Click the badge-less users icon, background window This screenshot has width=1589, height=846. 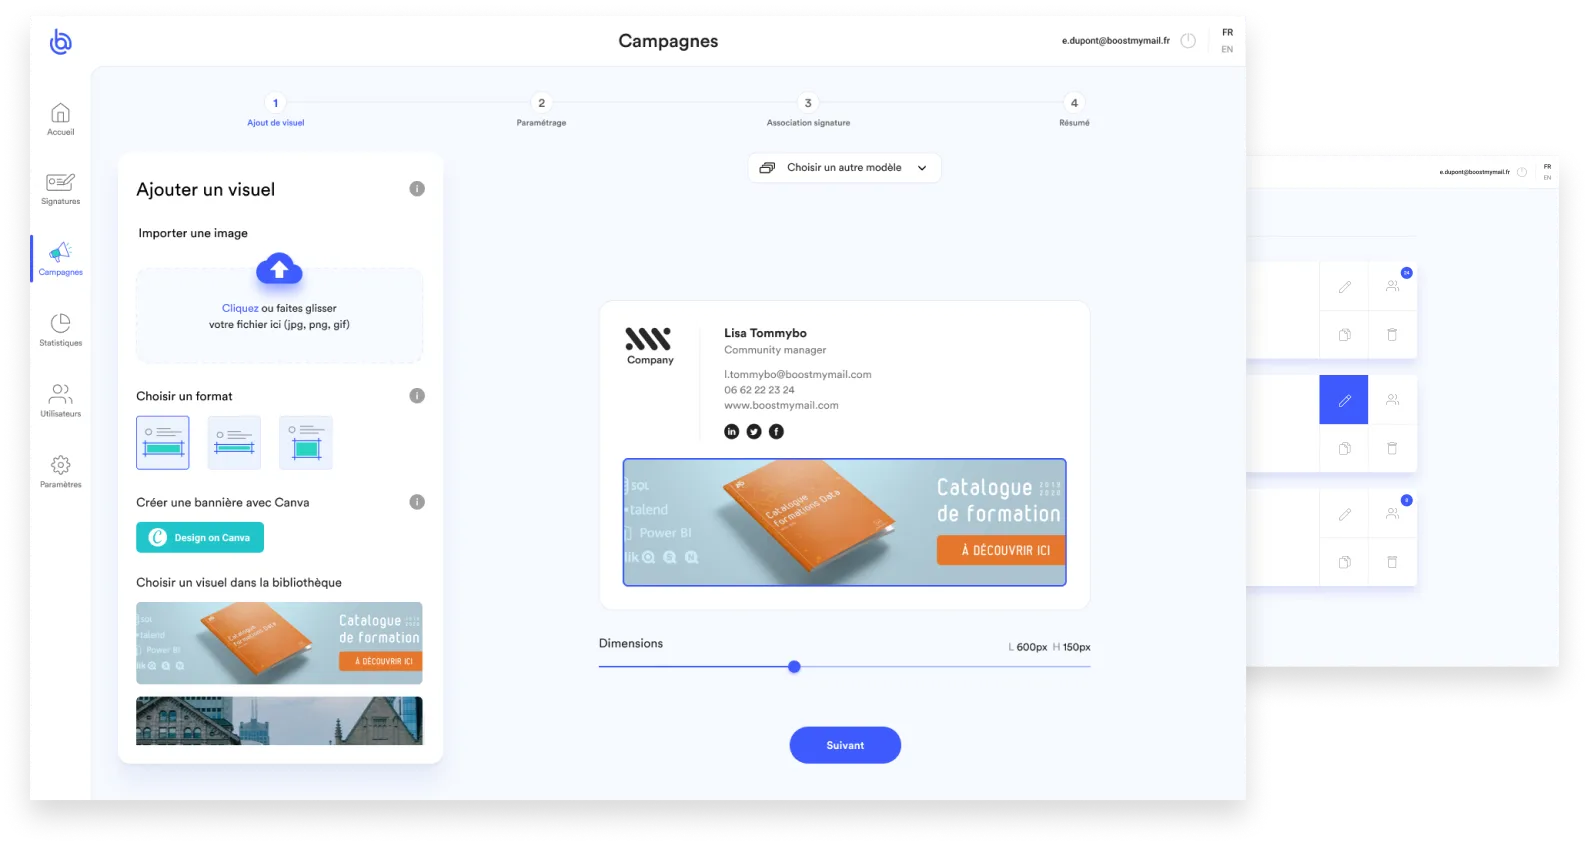[x=1392, y=400]
